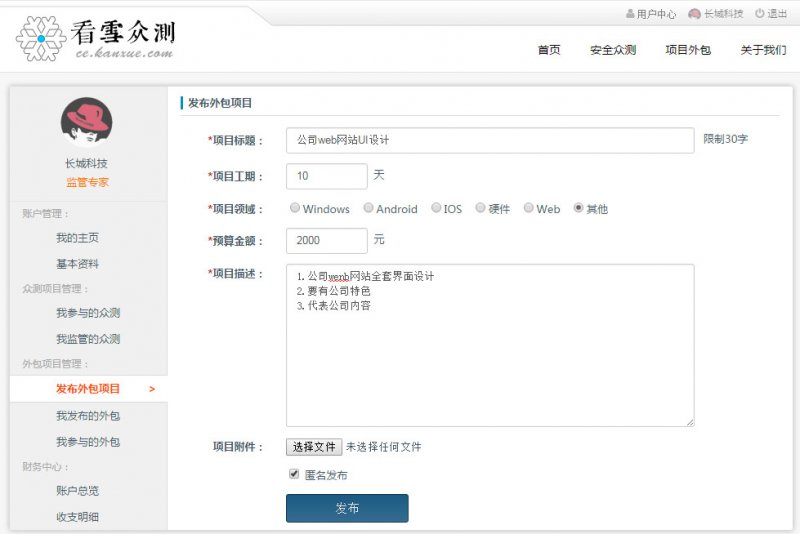Click the 限制30字 hint text

coord(726,139)
